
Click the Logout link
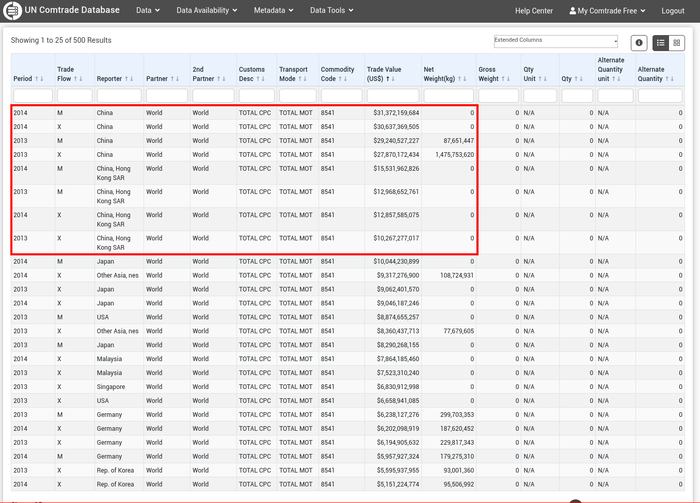[x=673, y=11]
